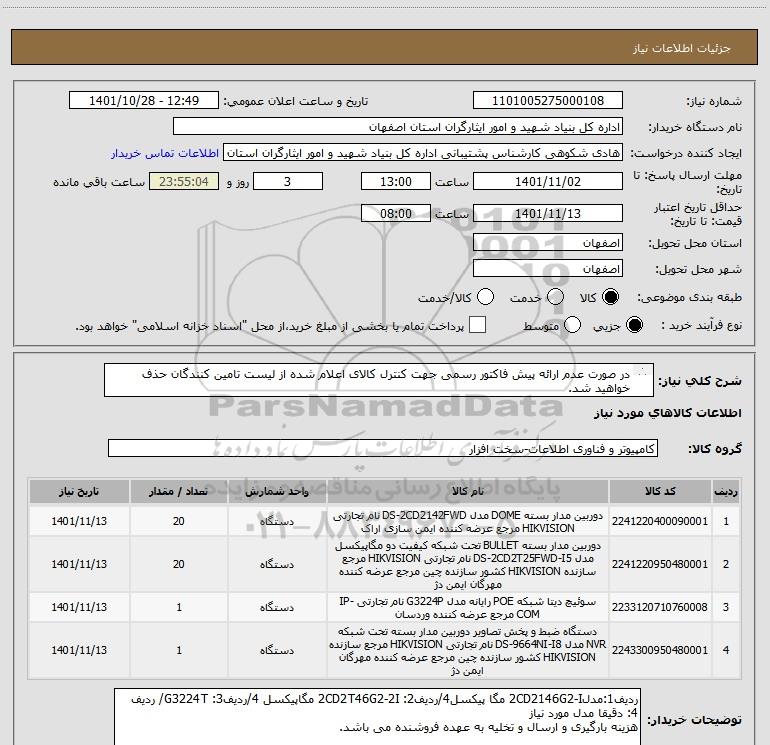Click product code 2241220400090001

click(660, 522)
